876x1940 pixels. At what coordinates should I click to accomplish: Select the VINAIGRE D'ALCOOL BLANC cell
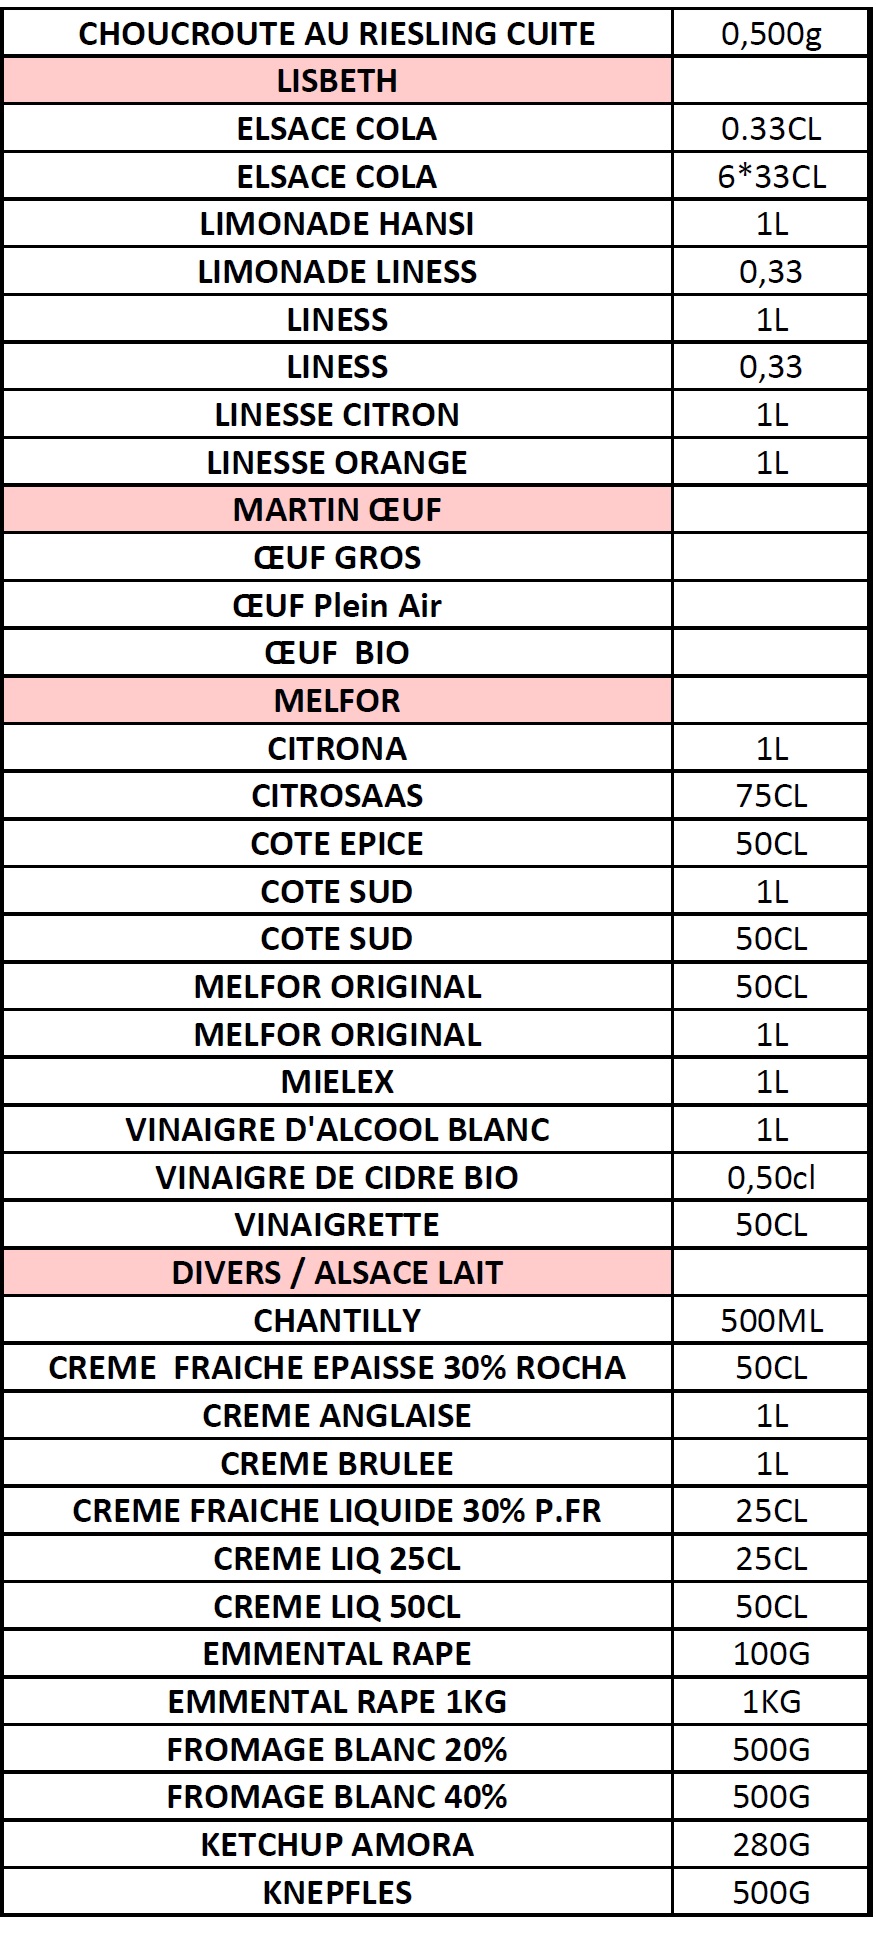337,1130
